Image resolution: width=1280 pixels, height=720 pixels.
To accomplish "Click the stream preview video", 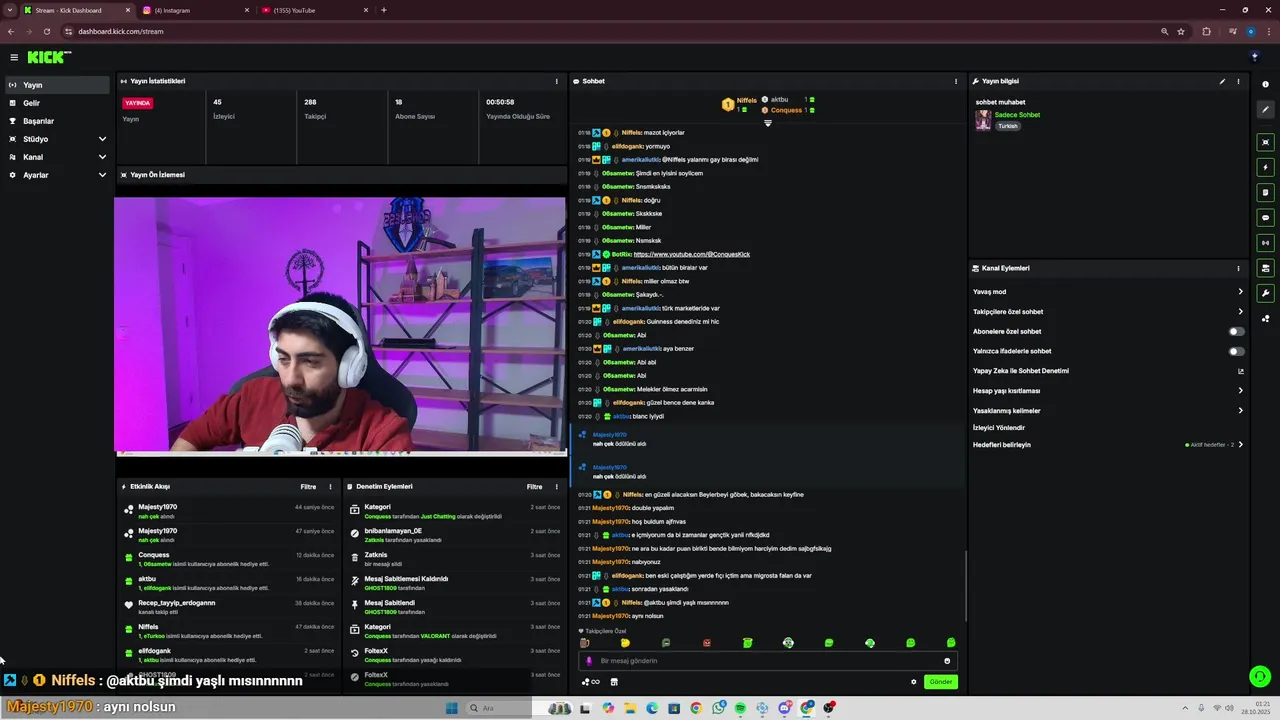I will click(340, 325).
